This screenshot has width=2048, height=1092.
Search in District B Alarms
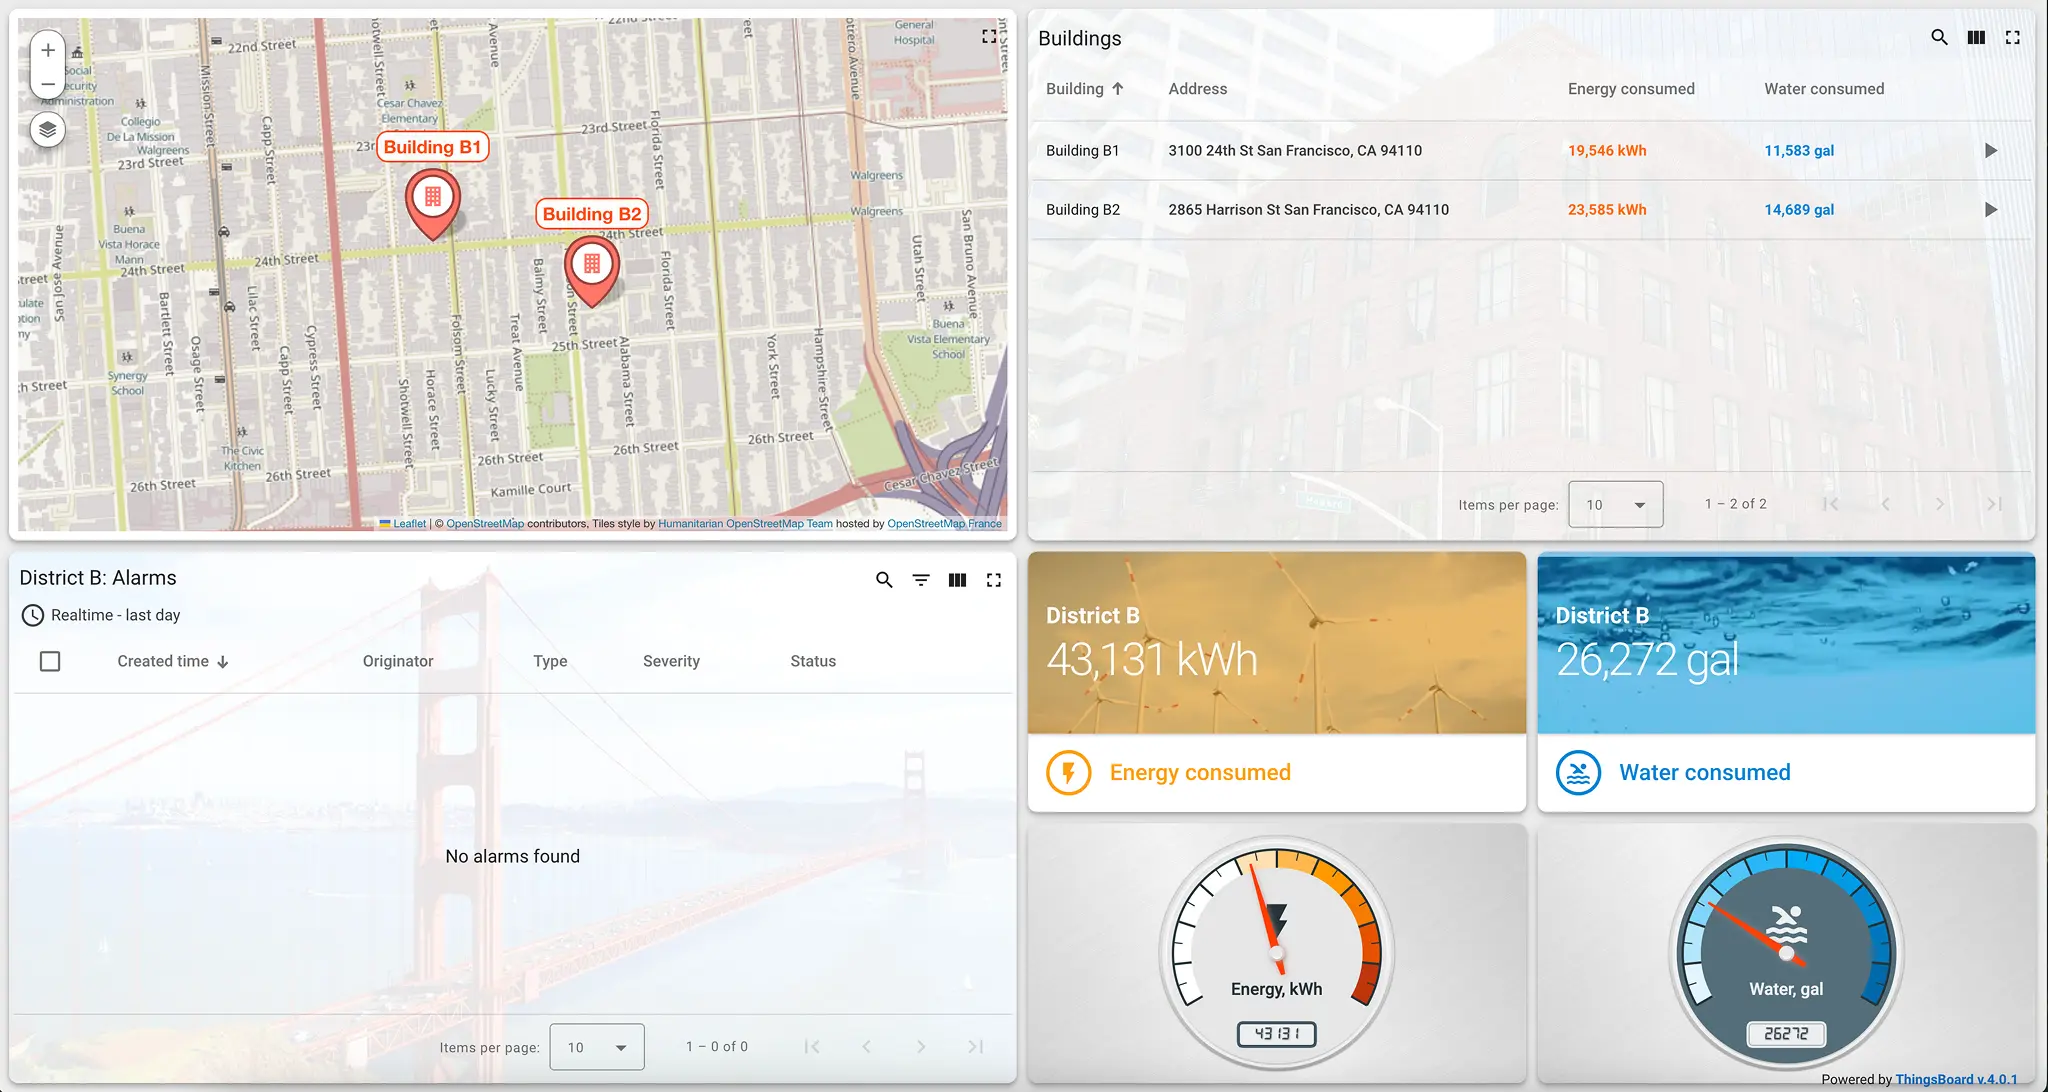point(884,580)
